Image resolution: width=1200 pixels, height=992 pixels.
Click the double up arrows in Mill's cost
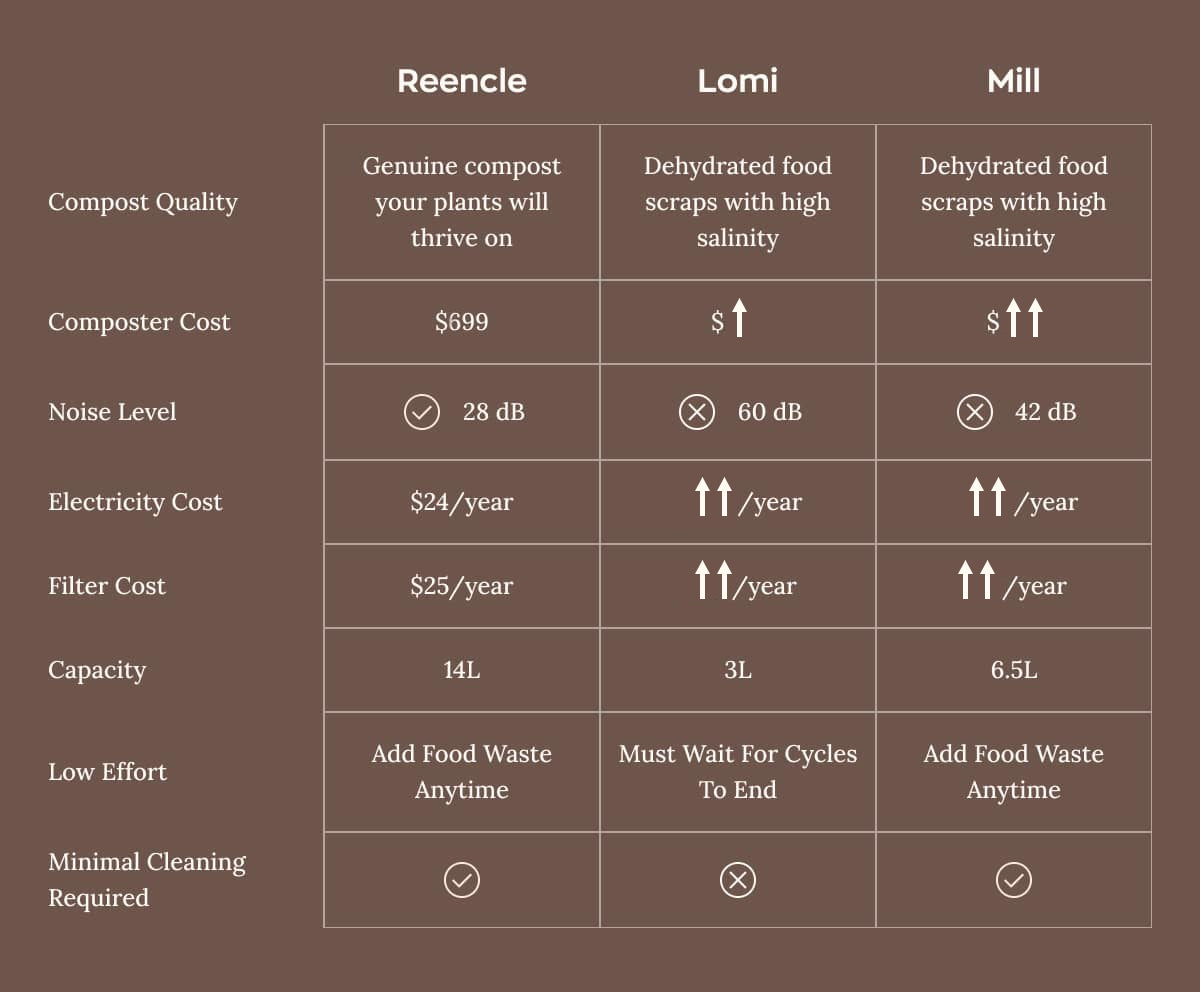pyautogui.click(x=1024, y=320)
